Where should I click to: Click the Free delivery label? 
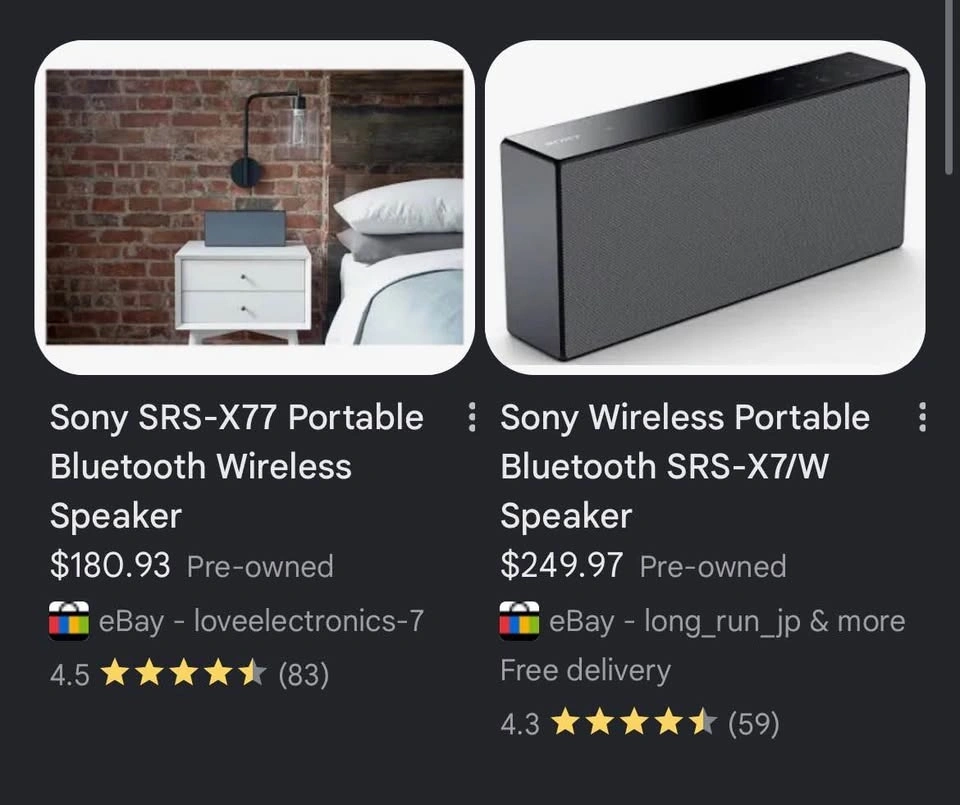pos(585,671)
